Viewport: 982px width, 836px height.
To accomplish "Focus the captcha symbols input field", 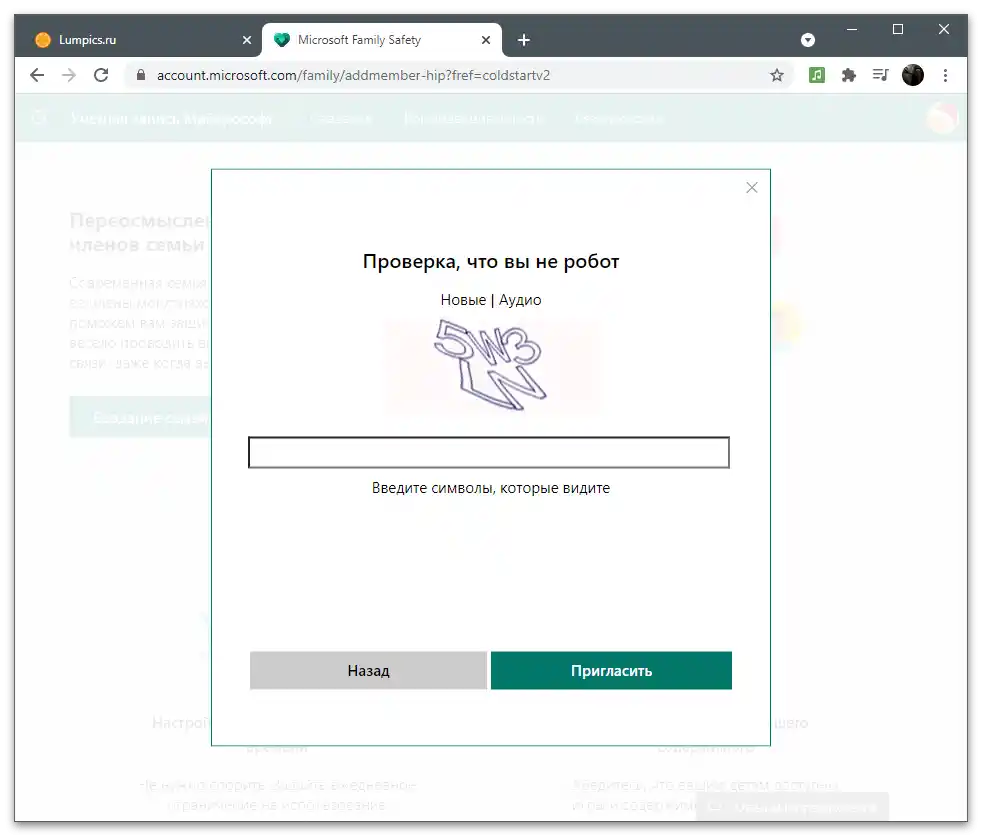I will [x=489, y=452].
